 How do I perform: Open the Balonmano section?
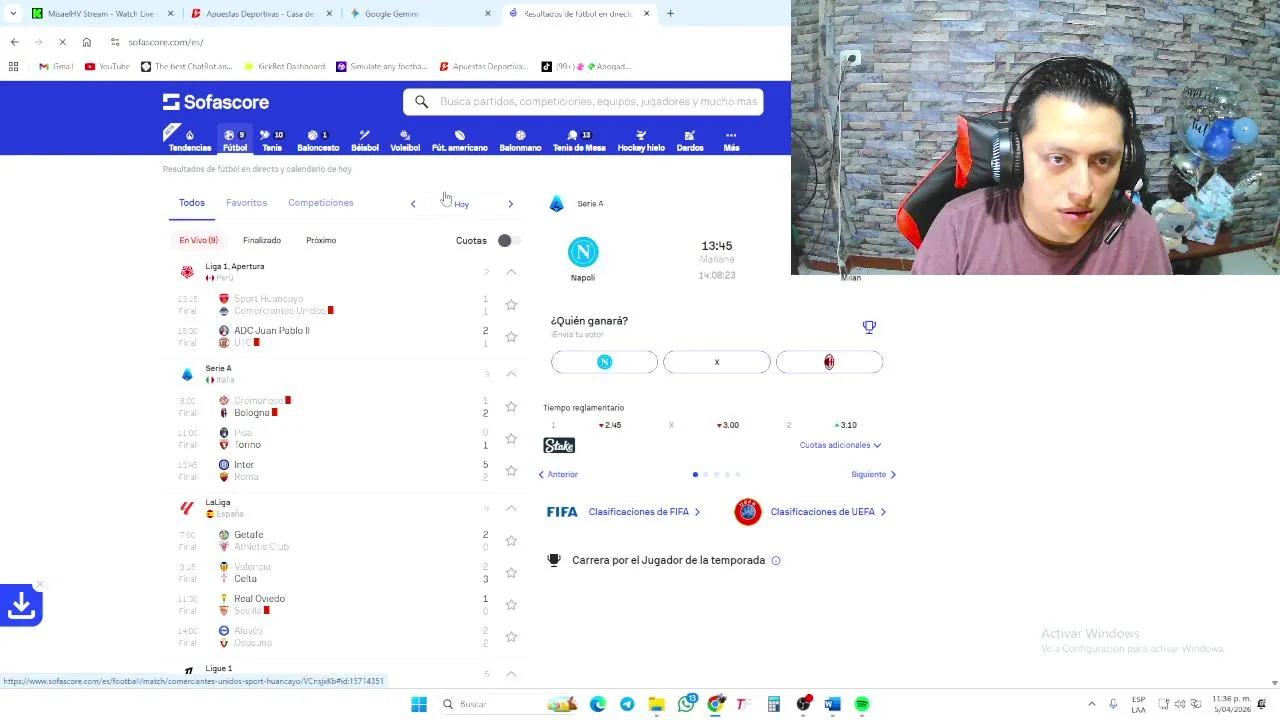coord(520,141)
